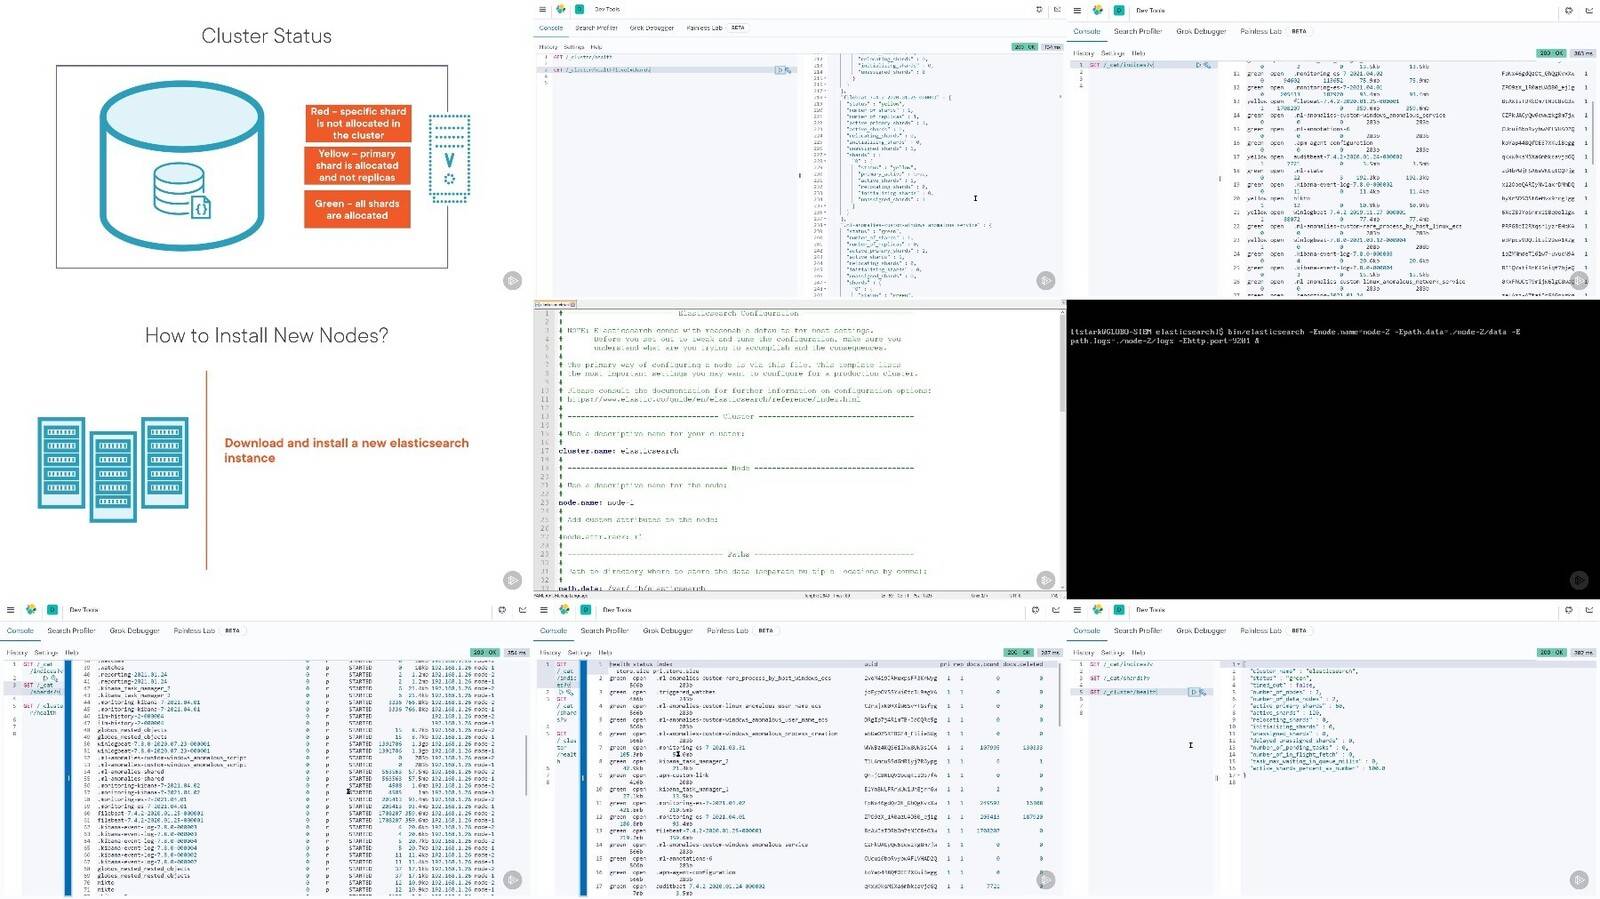Switch to Search Profiler tab in bottom-right window
The image size is (1600, 899).
pos(1138,631)
